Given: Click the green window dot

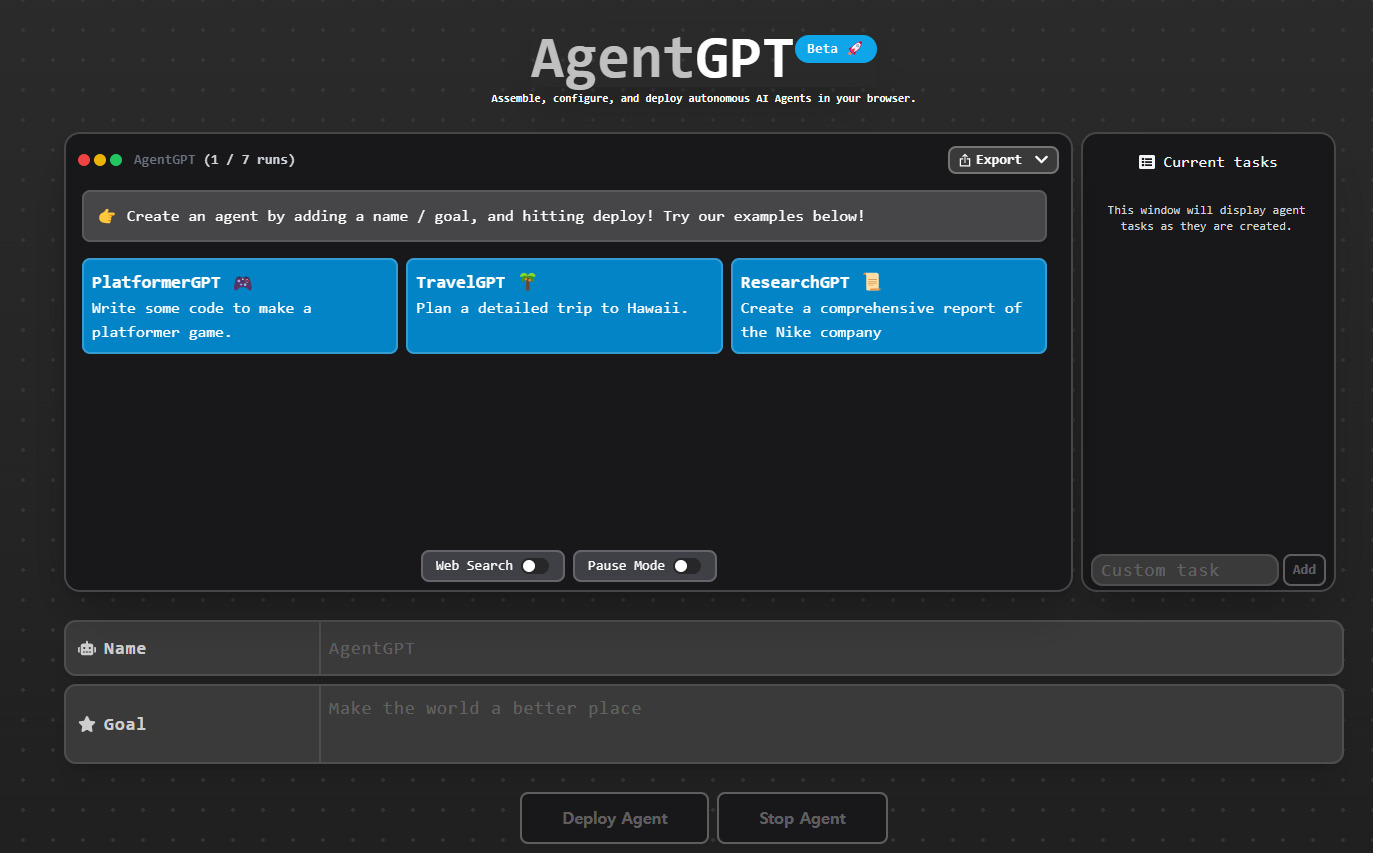Looking at the screenshot, I should 116,160.
